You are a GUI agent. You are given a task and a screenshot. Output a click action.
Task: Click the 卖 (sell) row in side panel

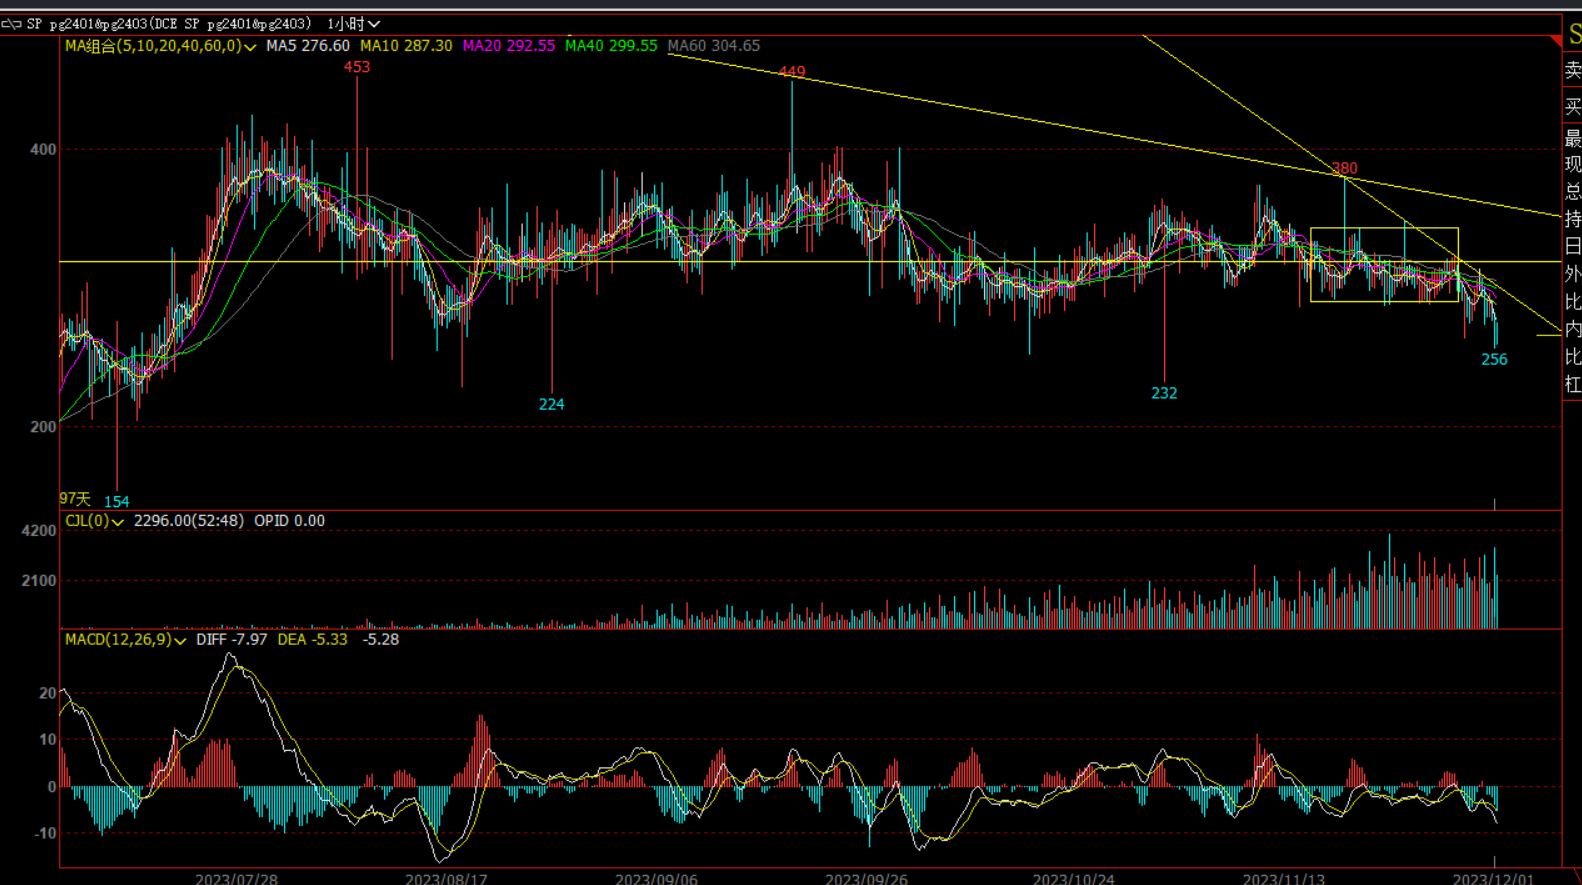click(x=1572, y=70)
